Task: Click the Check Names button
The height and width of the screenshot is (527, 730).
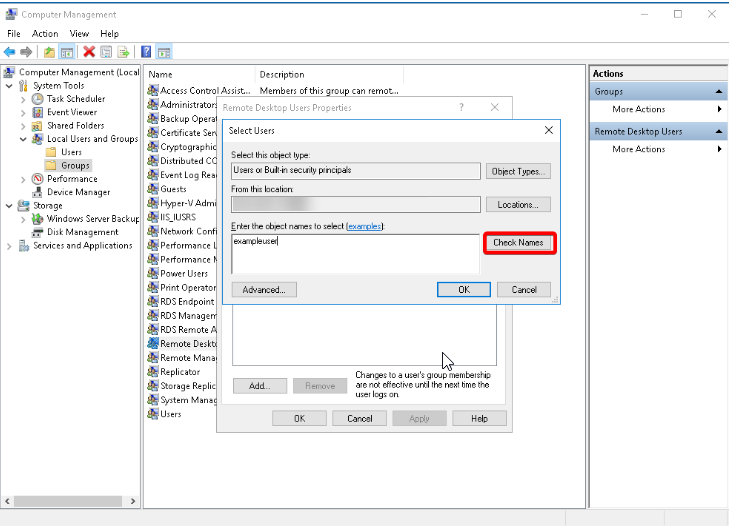Action: [x=518, y=243]
